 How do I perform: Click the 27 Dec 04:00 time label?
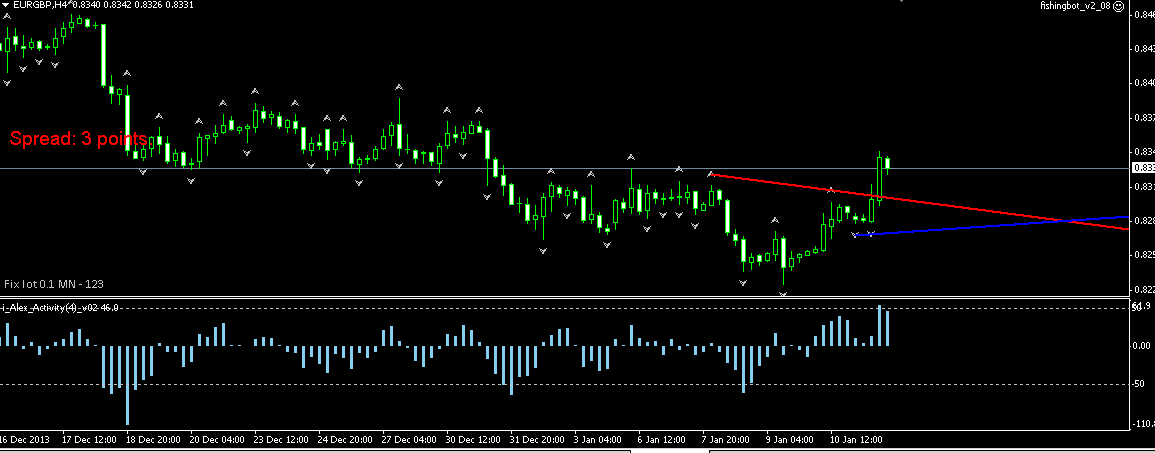409,439
